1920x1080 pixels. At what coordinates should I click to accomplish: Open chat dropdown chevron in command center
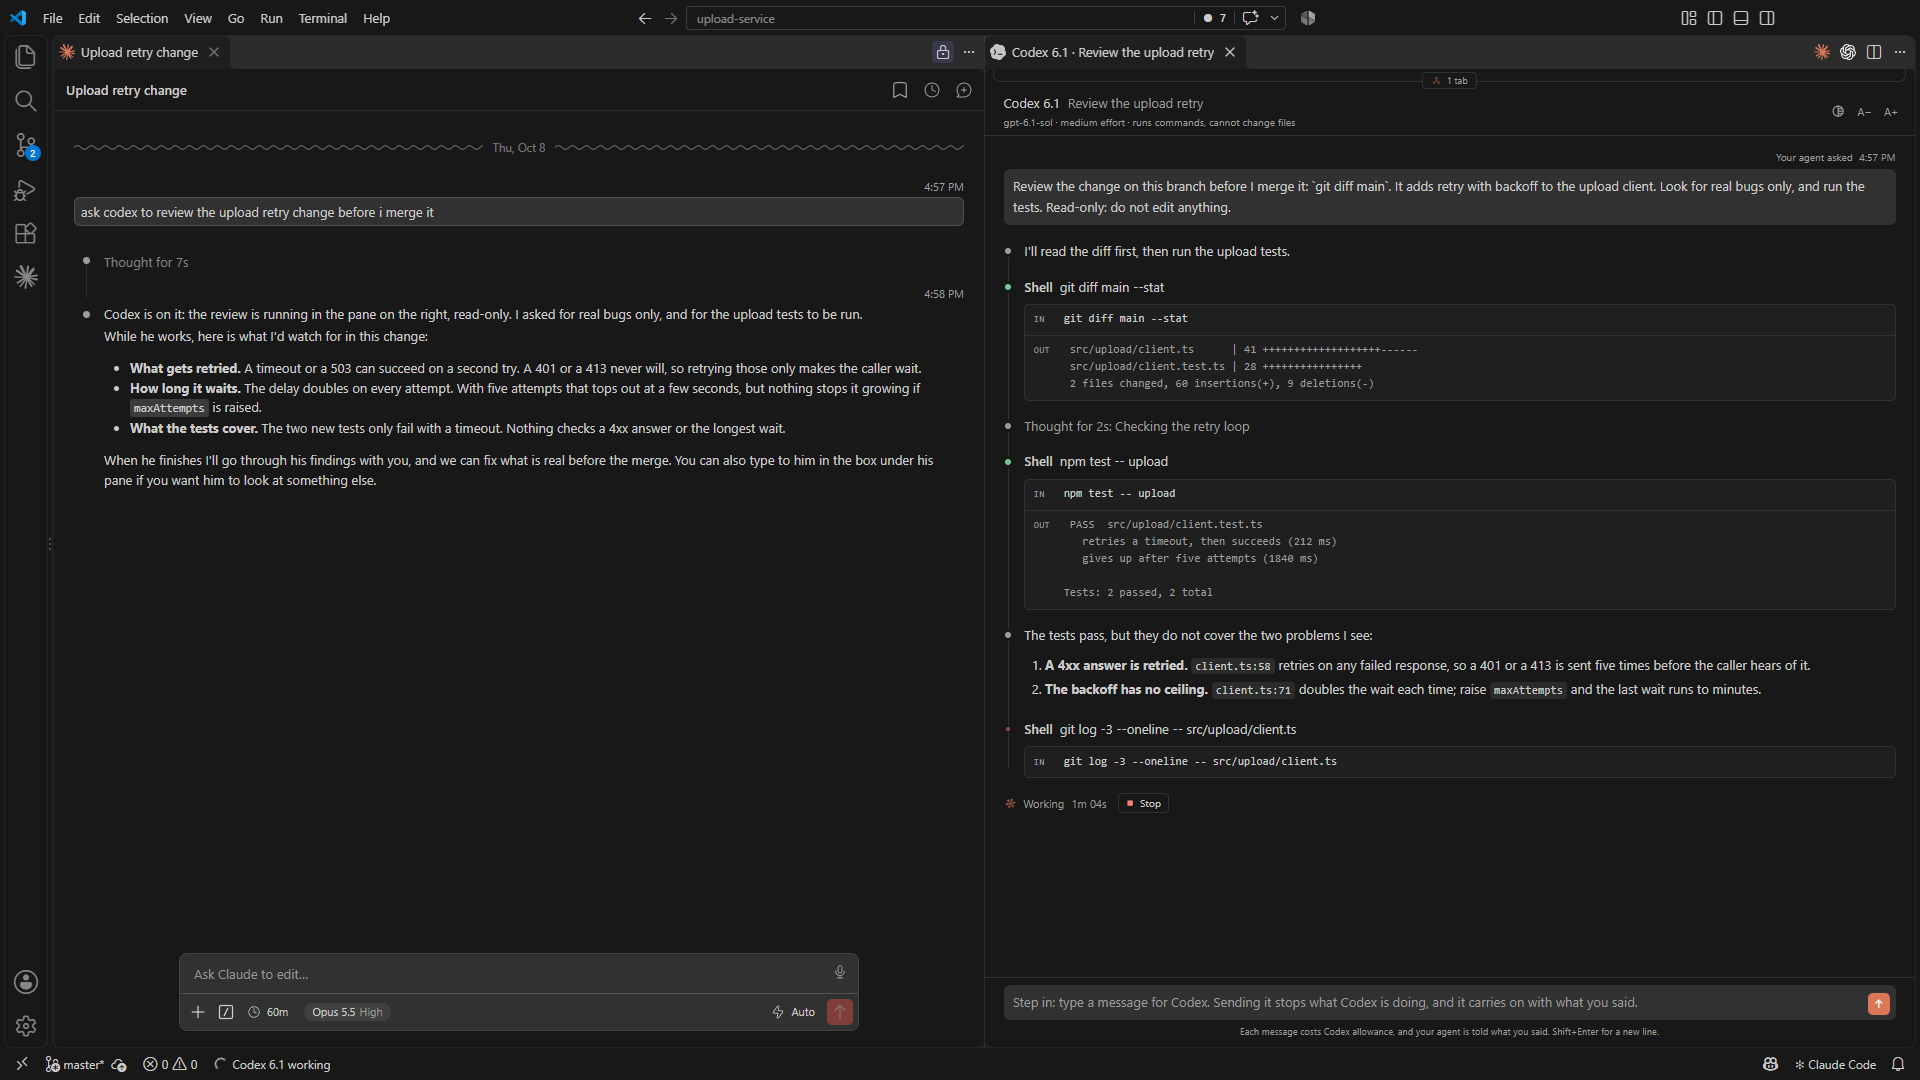coord(1275,18)
